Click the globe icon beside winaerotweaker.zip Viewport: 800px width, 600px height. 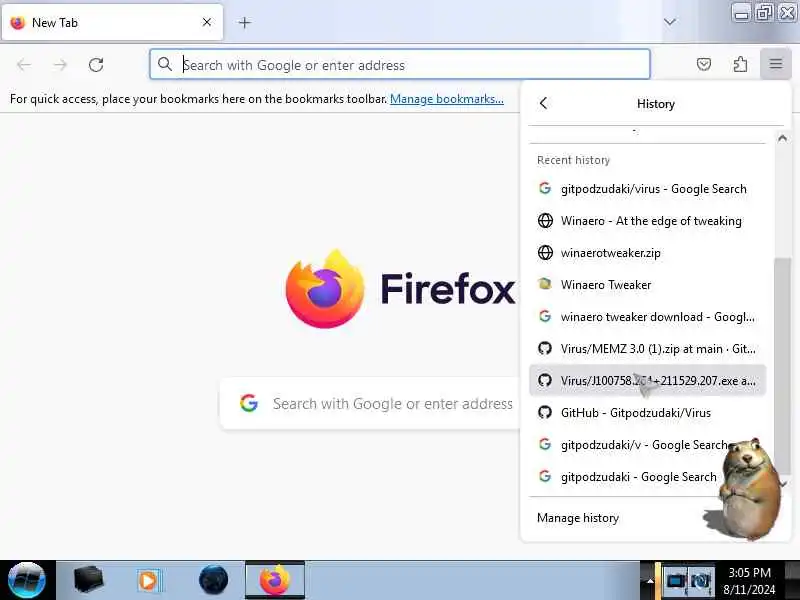click(x=545, y=253)
